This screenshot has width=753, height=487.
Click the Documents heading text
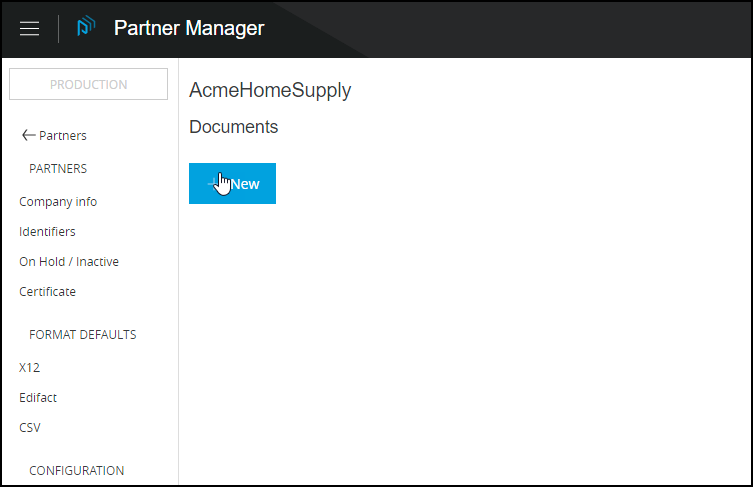(x=233, y=128)
